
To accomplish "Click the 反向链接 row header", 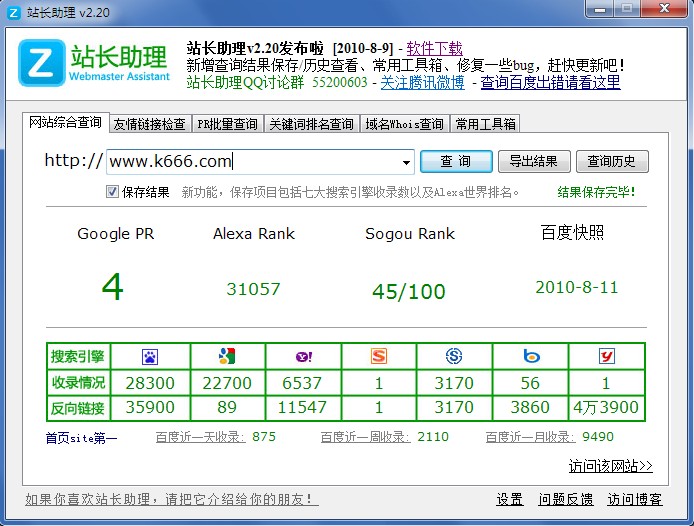I will [x=78, y=408].
